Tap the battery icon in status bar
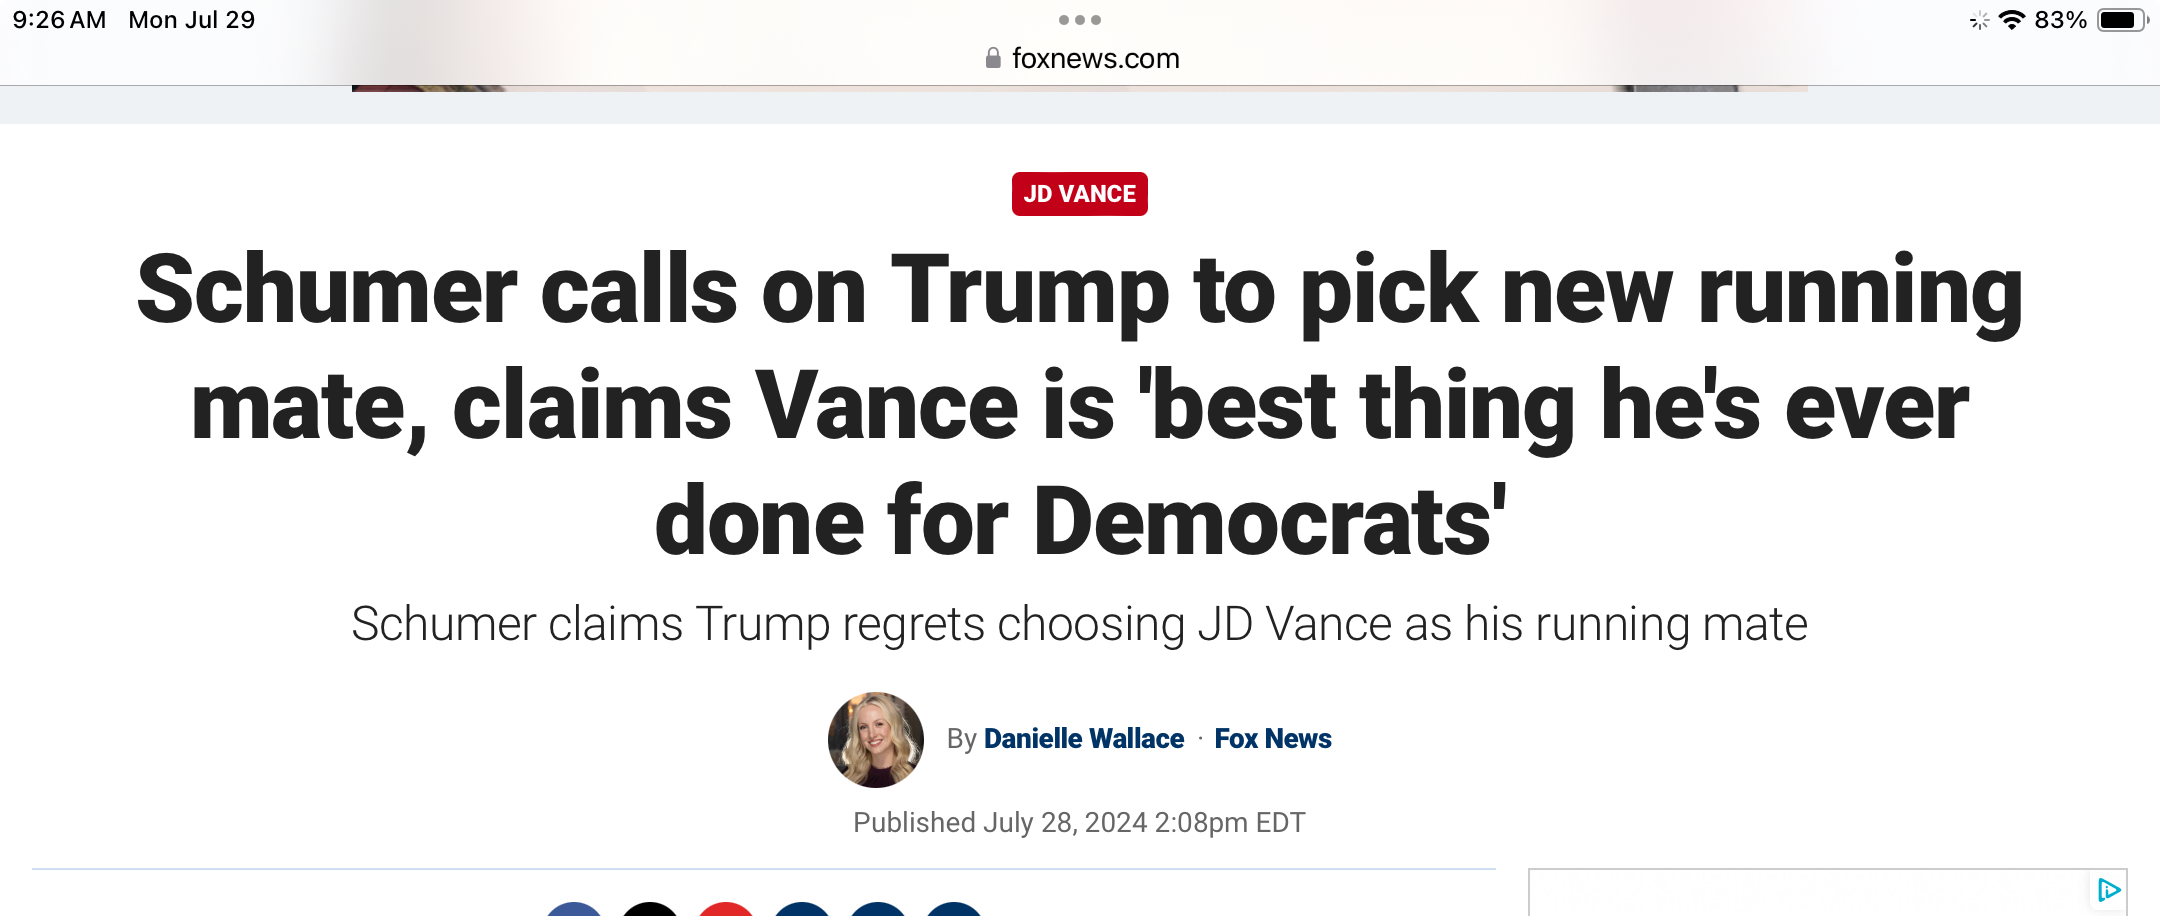2160x916 pixels. coord(2122,20)
